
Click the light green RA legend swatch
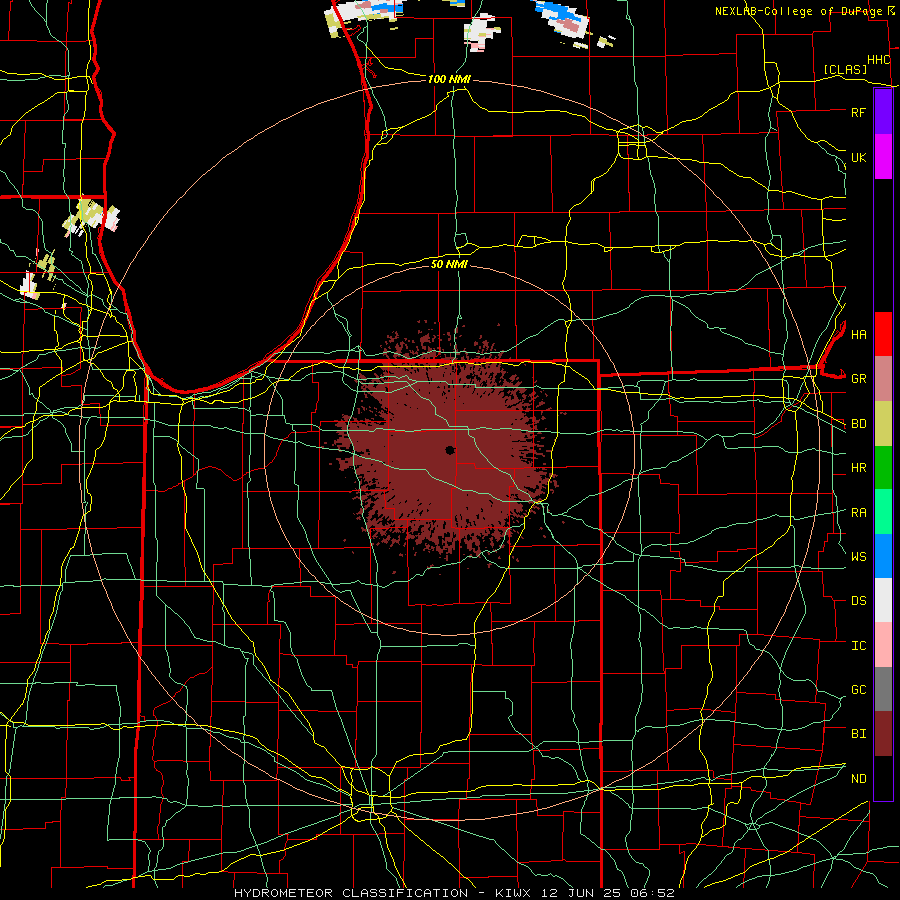pos(883,512)
